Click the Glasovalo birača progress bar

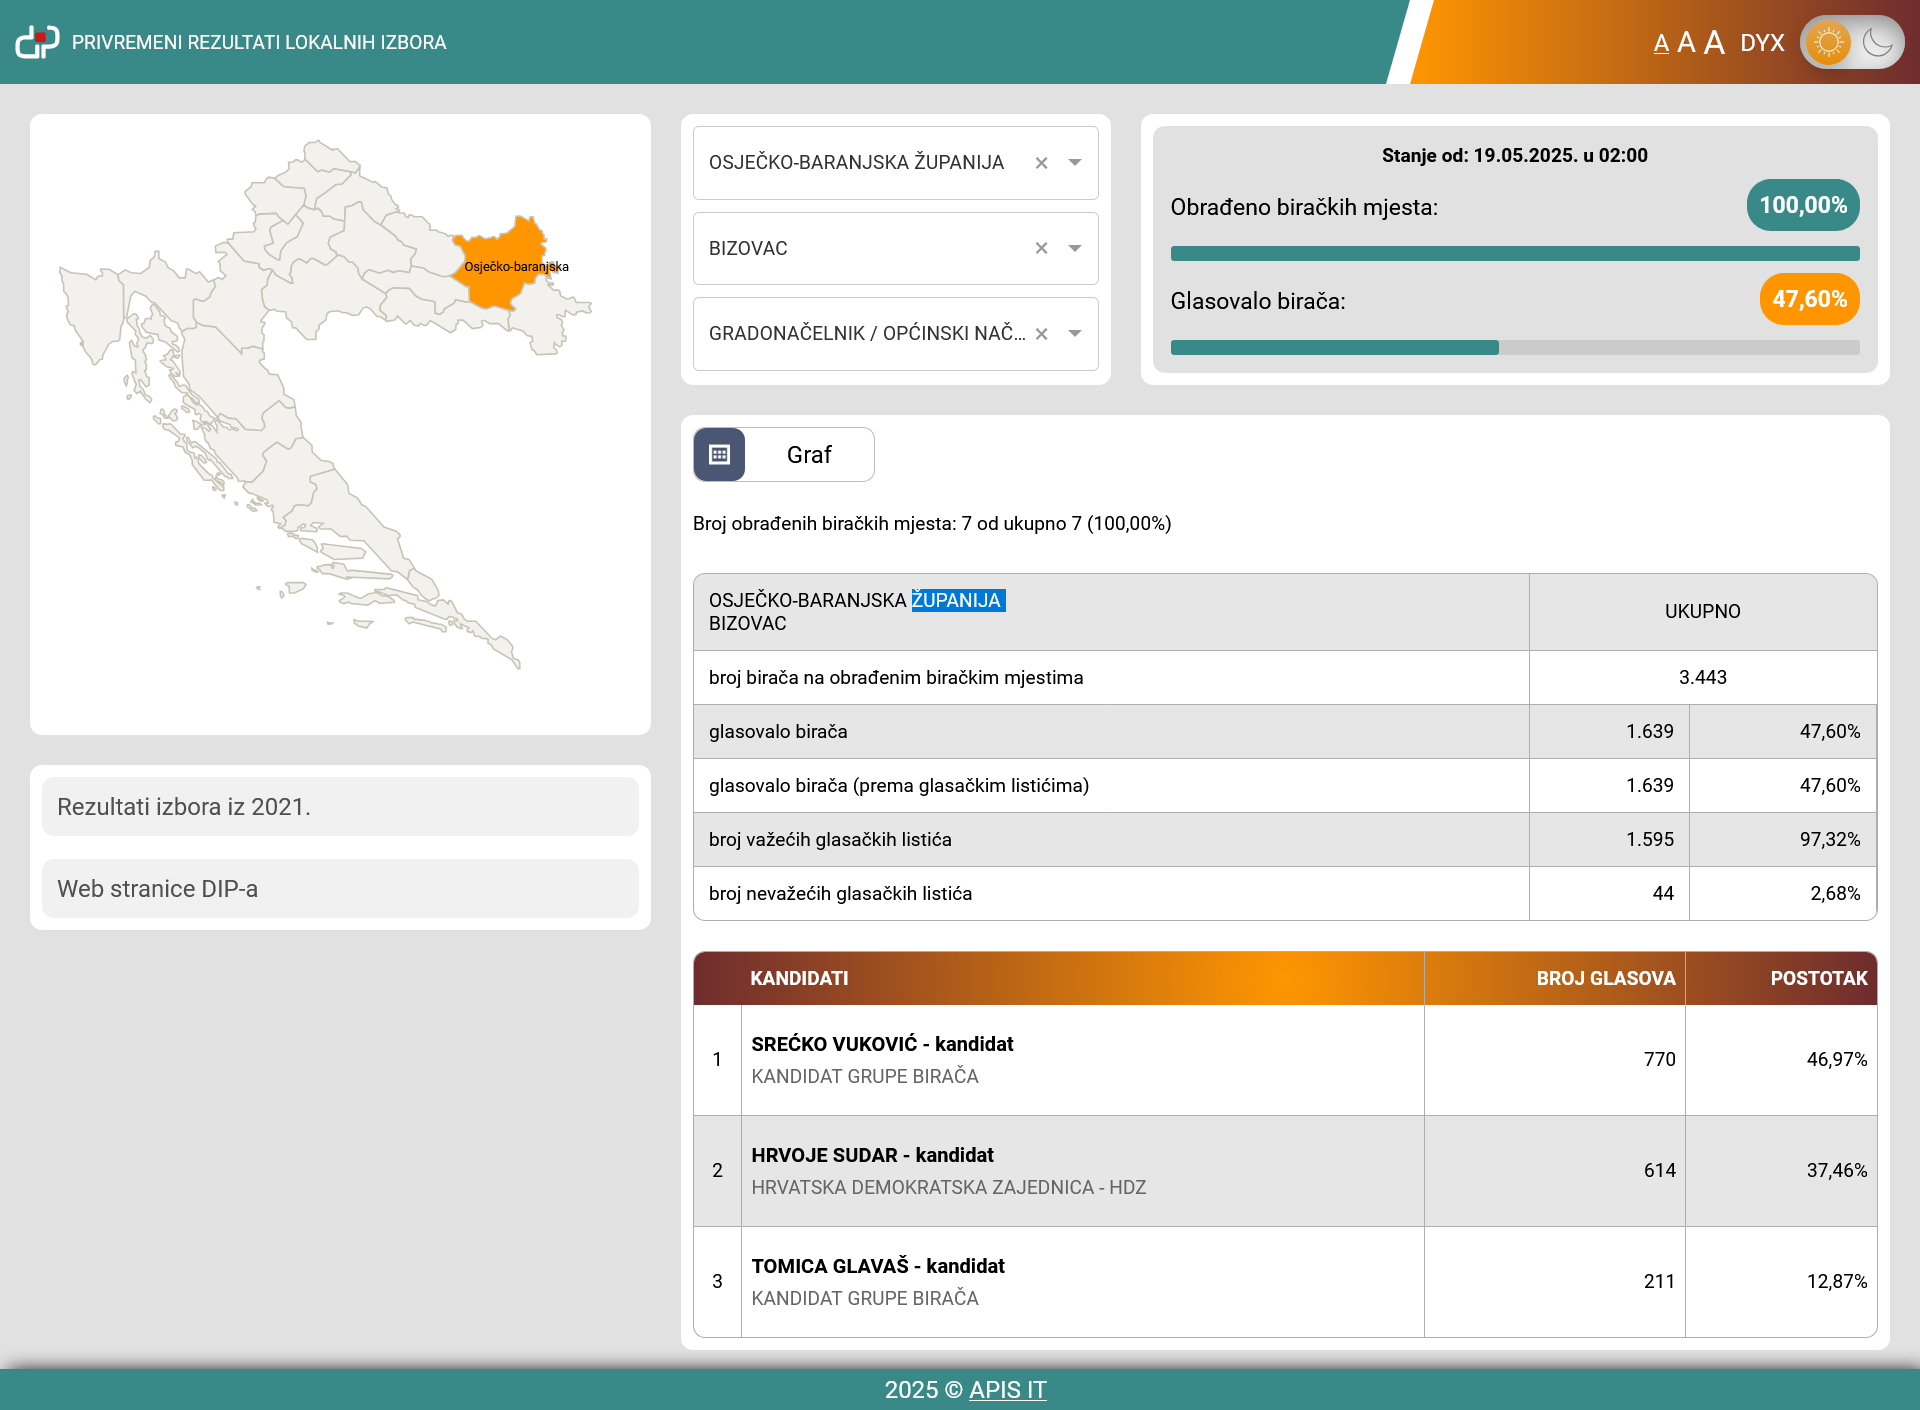(1514, 348)
